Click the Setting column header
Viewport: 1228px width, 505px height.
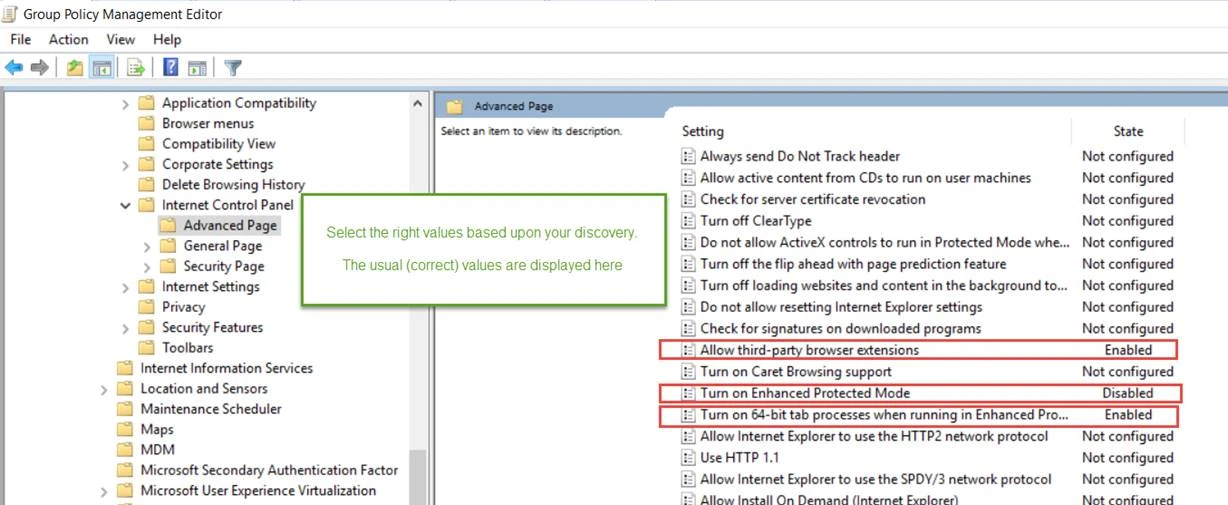pos(703,131)
